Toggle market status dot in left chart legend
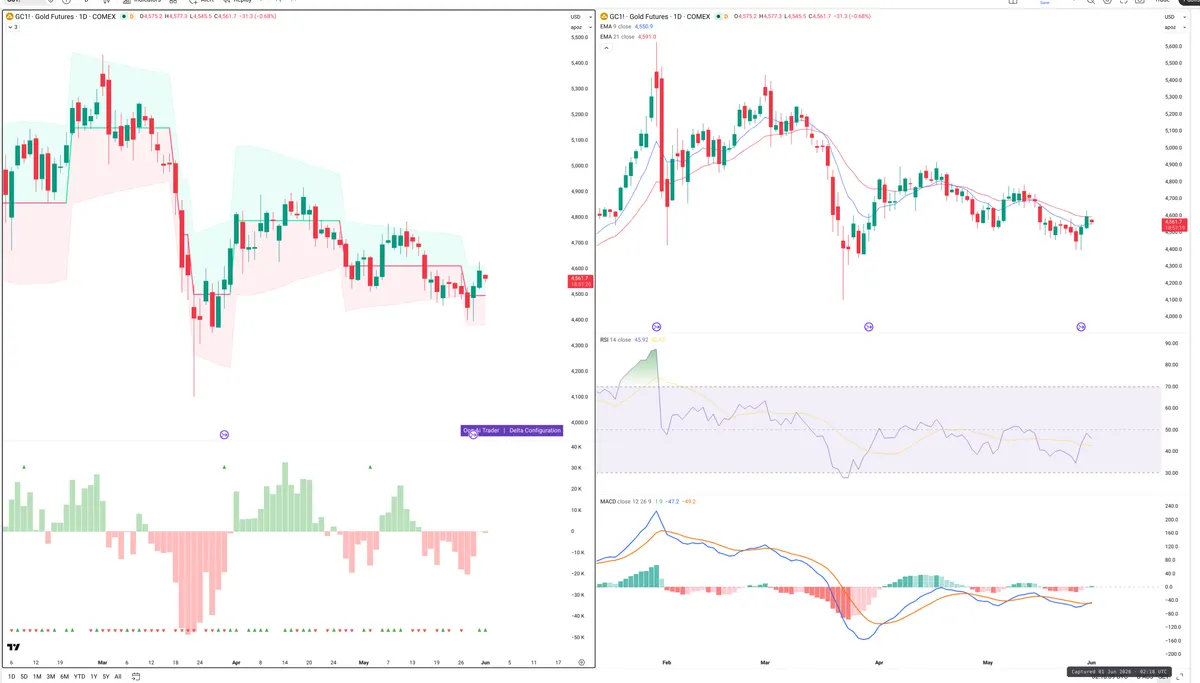The image size is (1200, 683). (123, 17)
